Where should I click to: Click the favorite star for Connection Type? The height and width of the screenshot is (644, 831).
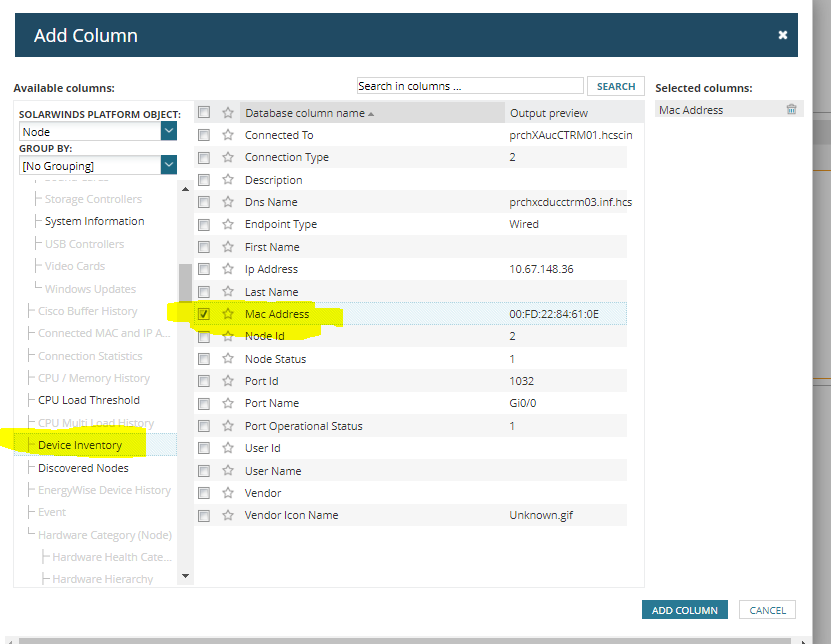point(228,157)
